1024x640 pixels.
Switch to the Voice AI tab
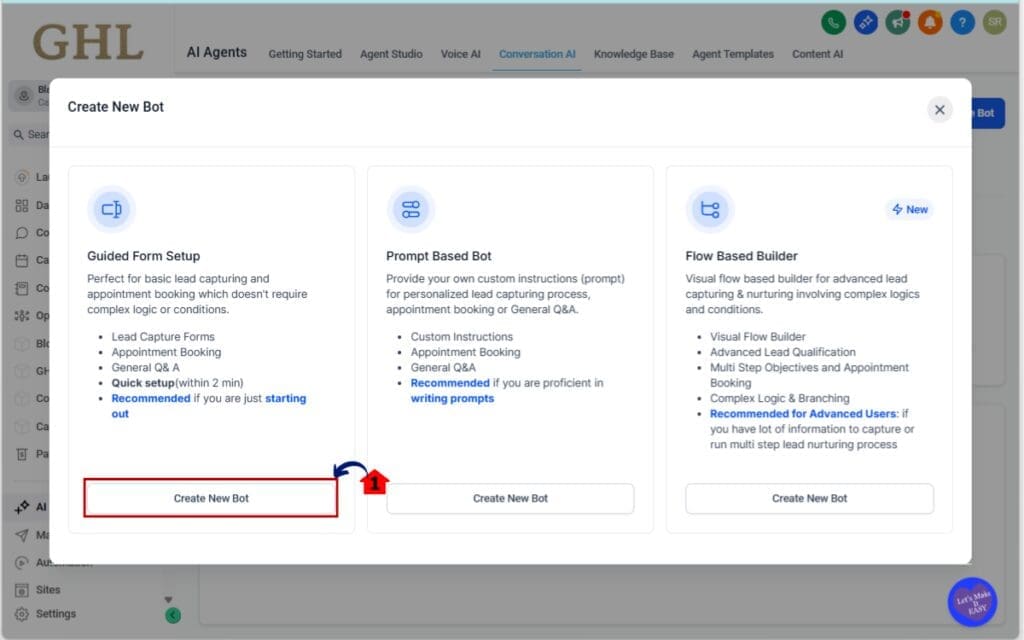[461, 54]
